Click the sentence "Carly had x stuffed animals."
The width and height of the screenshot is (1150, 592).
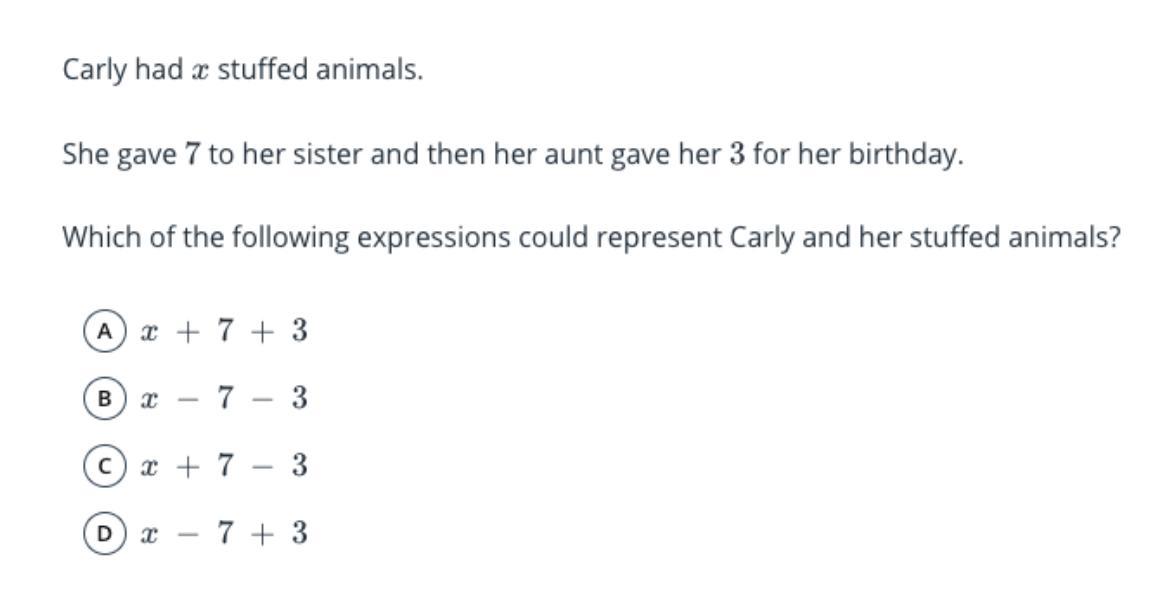(x=243, y=70)
